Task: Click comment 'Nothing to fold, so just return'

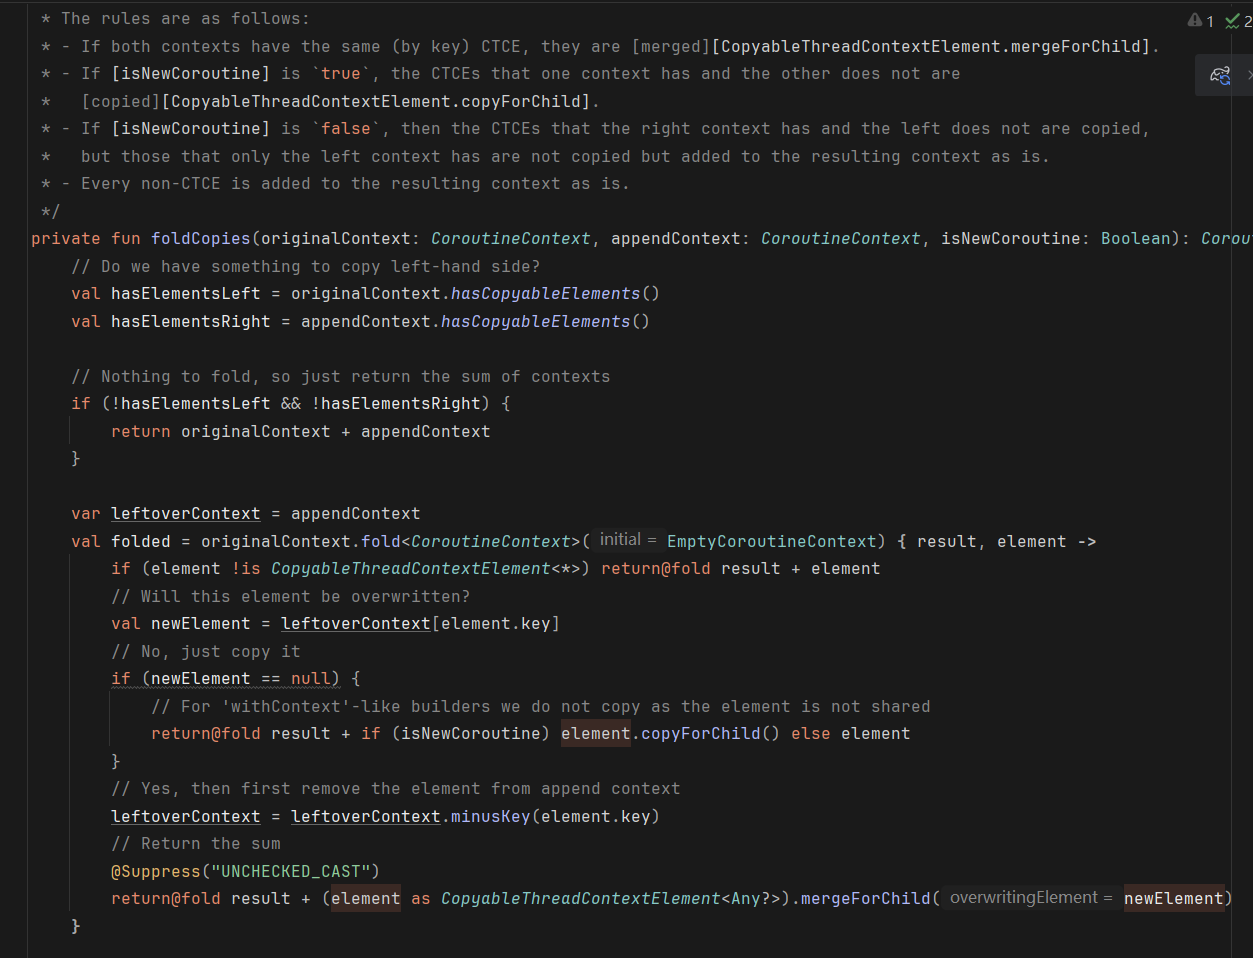Action: click(340, 376)
